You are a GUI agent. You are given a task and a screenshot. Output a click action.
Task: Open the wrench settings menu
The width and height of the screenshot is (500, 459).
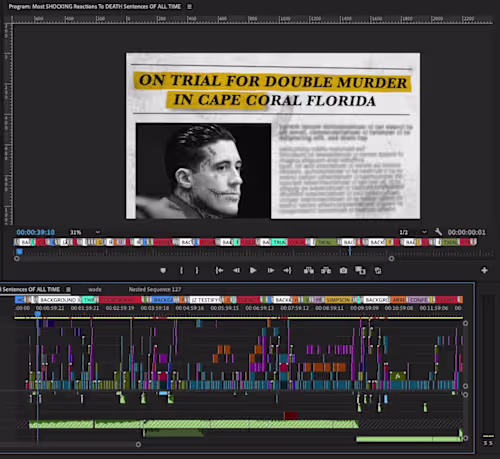click(438, 232)
